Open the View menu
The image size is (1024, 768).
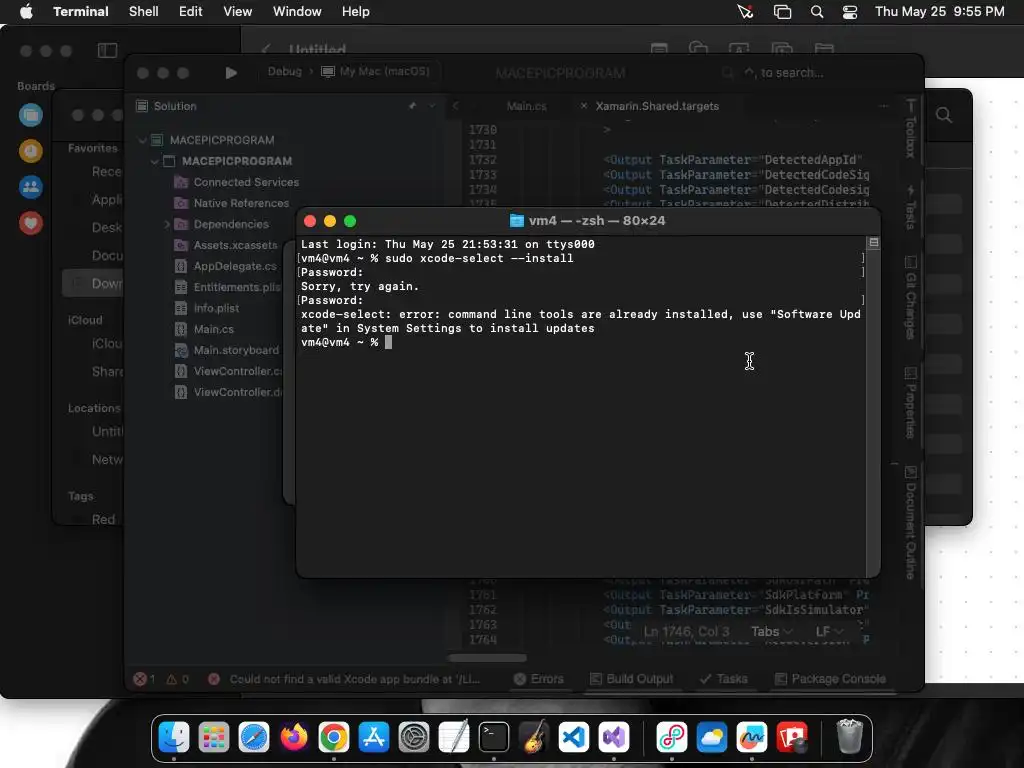click(238, 11)
